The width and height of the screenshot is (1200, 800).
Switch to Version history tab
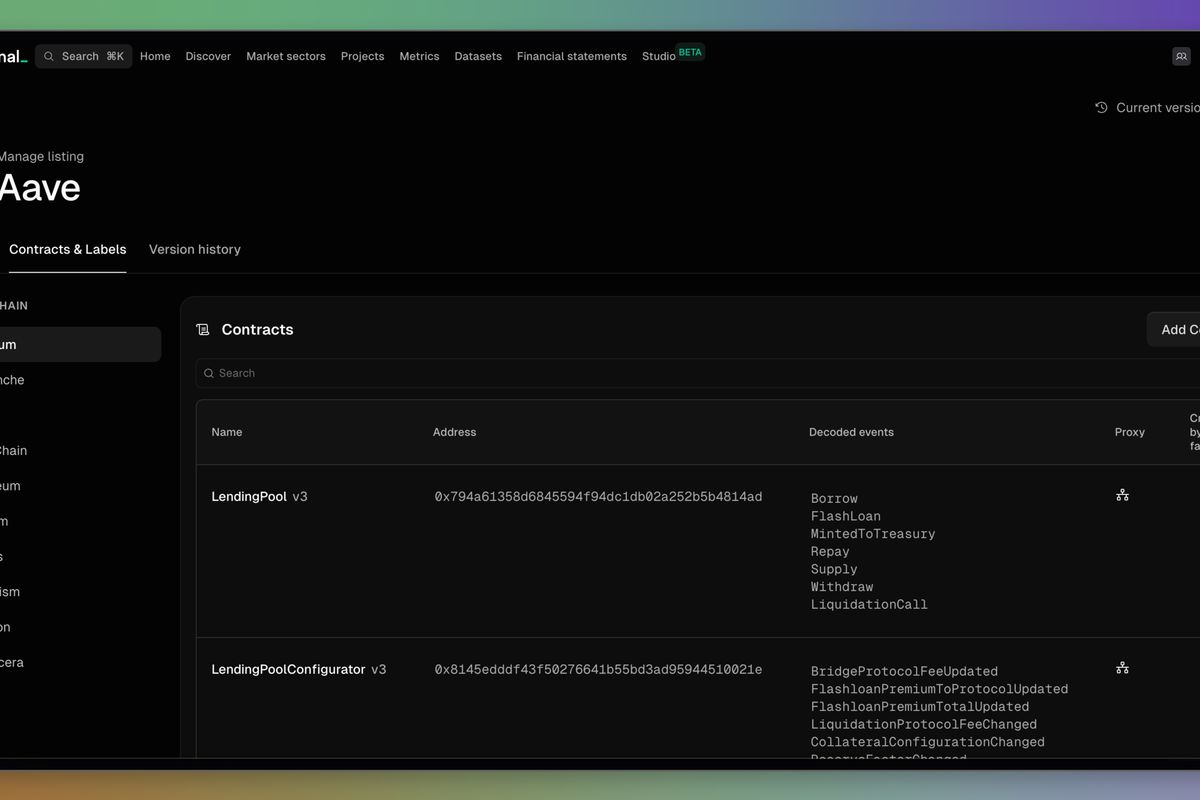coord(195,249)
